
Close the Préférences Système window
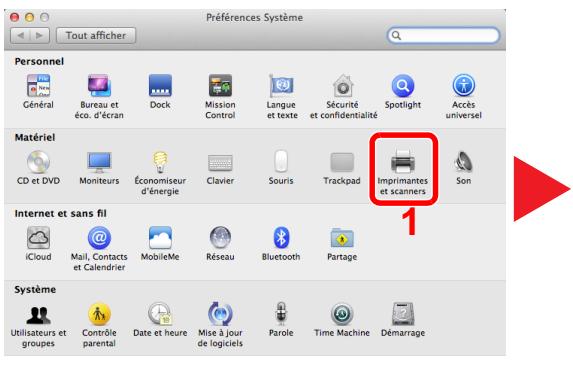click(14, 17)
